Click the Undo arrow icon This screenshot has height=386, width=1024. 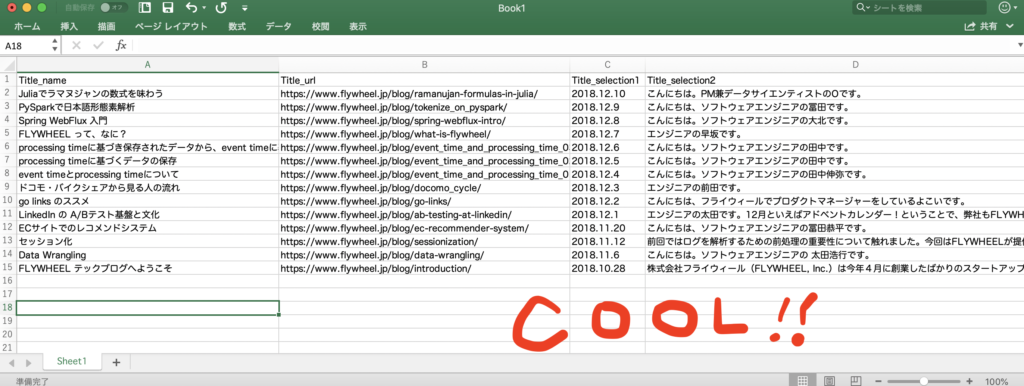(x=191, y=8)
